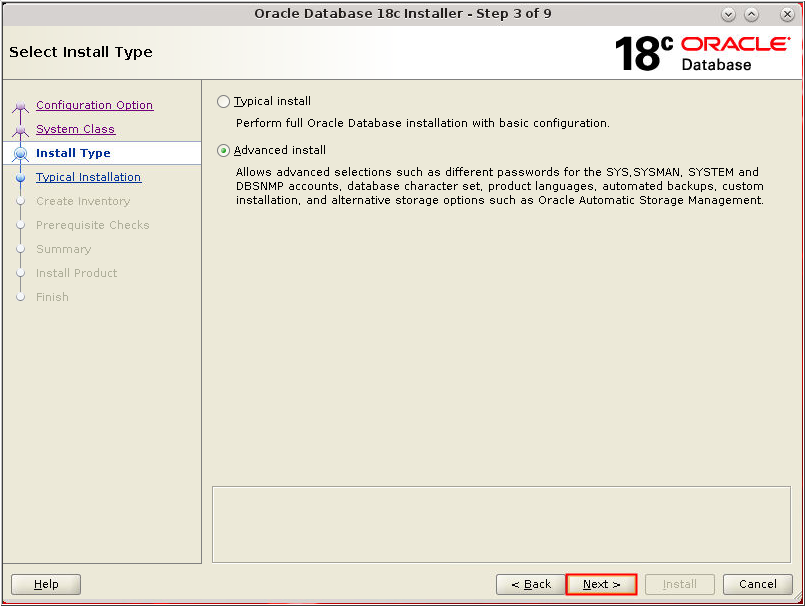Open the Typical Installation link

[x=88, y=177]
